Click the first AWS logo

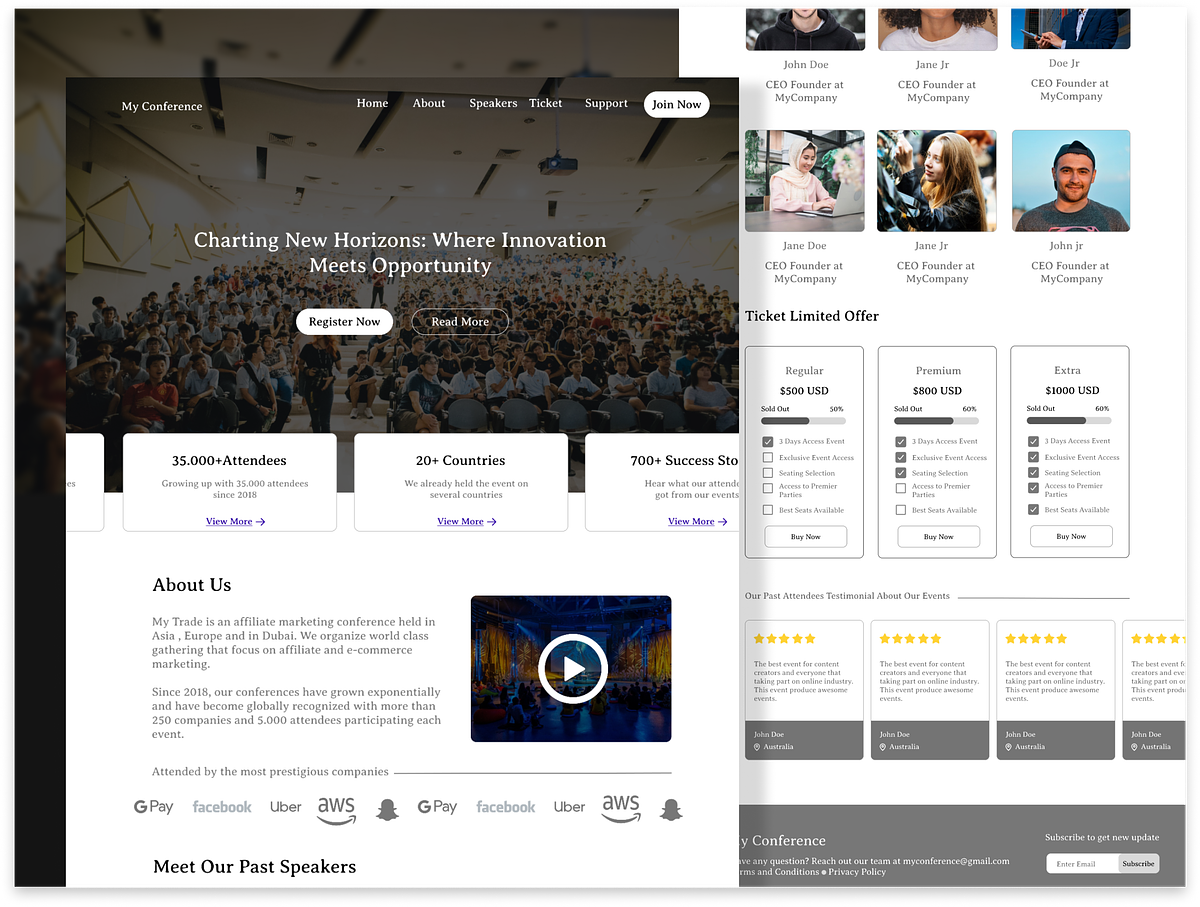(336, 809)
